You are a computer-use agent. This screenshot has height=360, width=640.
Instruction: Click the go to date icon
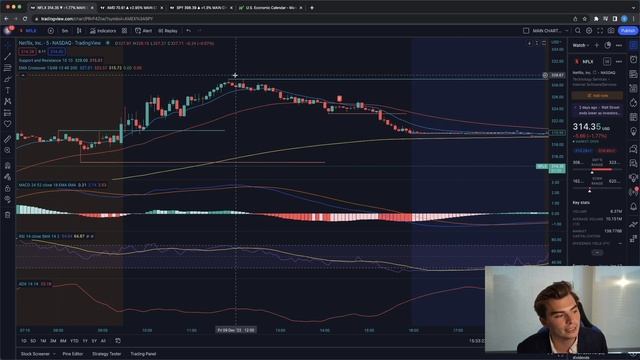pos(118,341)
